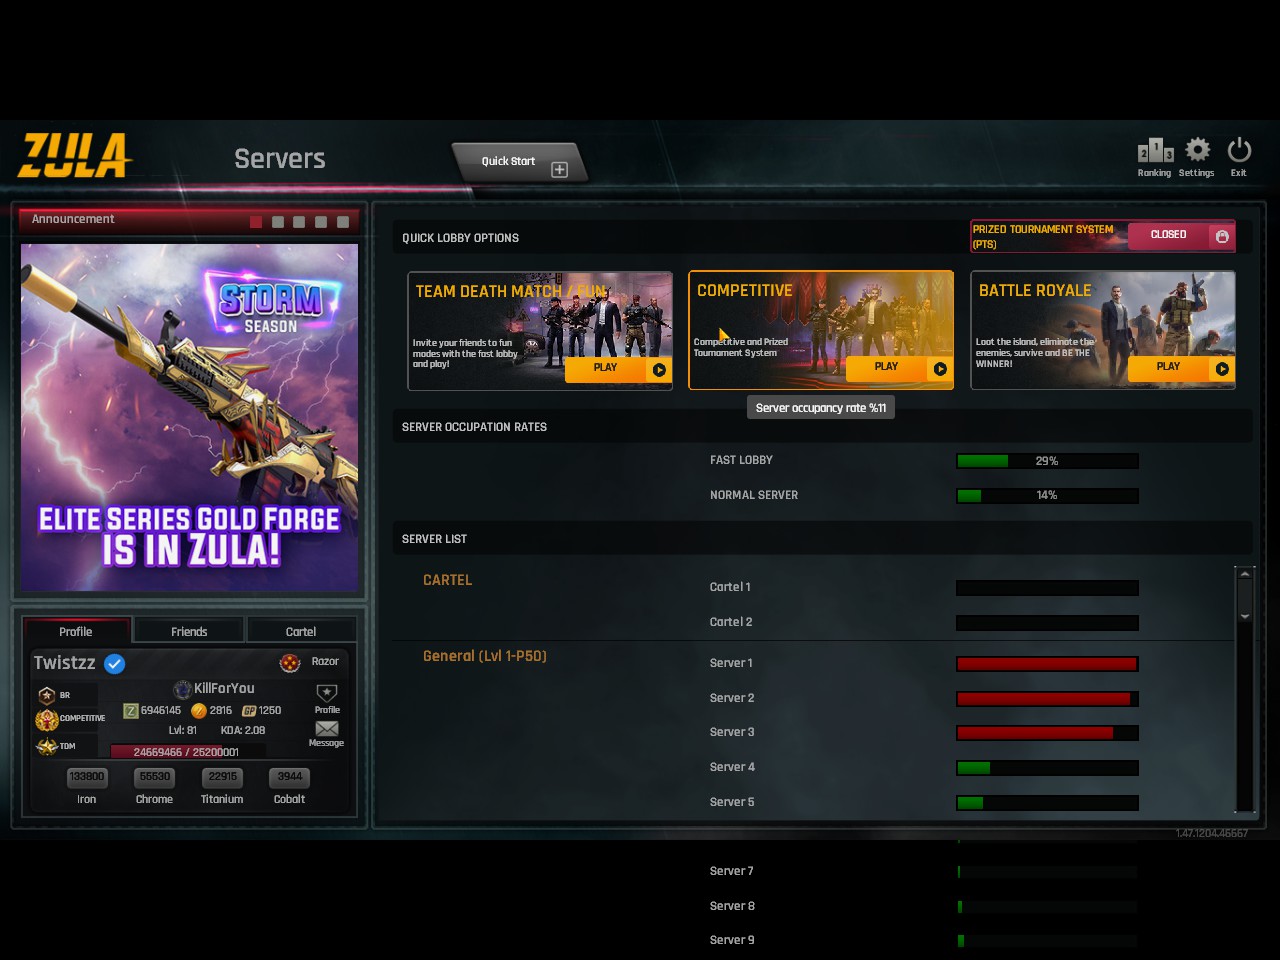Viewport: 1280px width, 960px height.
Task: Click the gold coin currency icon
Action: pos(199,711)
